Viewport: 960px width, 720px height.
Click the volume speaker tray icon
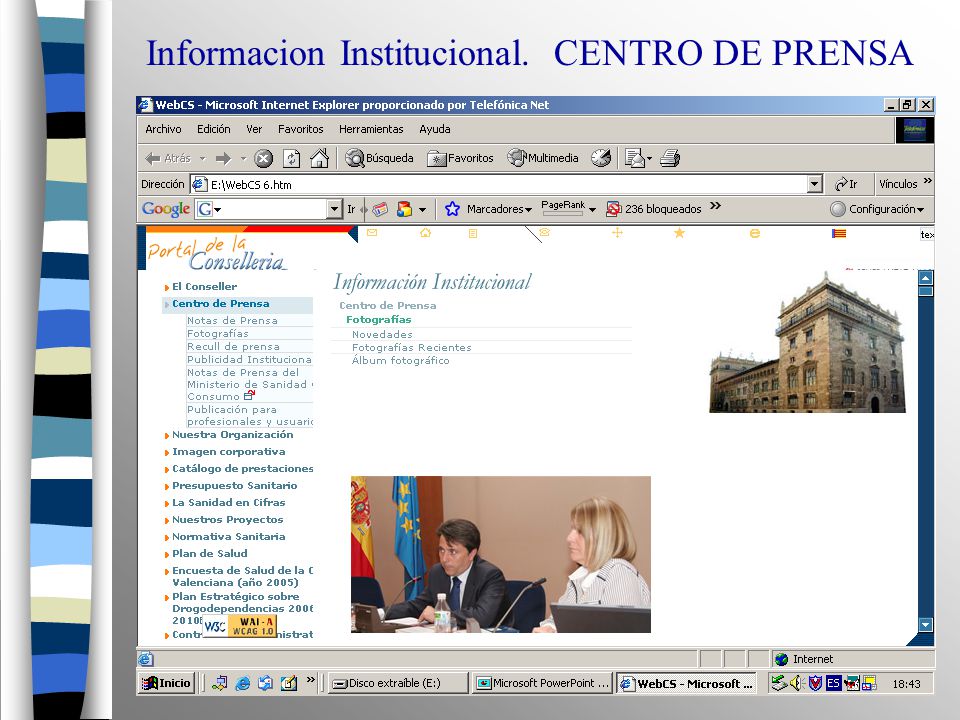[x=797, y=683]
